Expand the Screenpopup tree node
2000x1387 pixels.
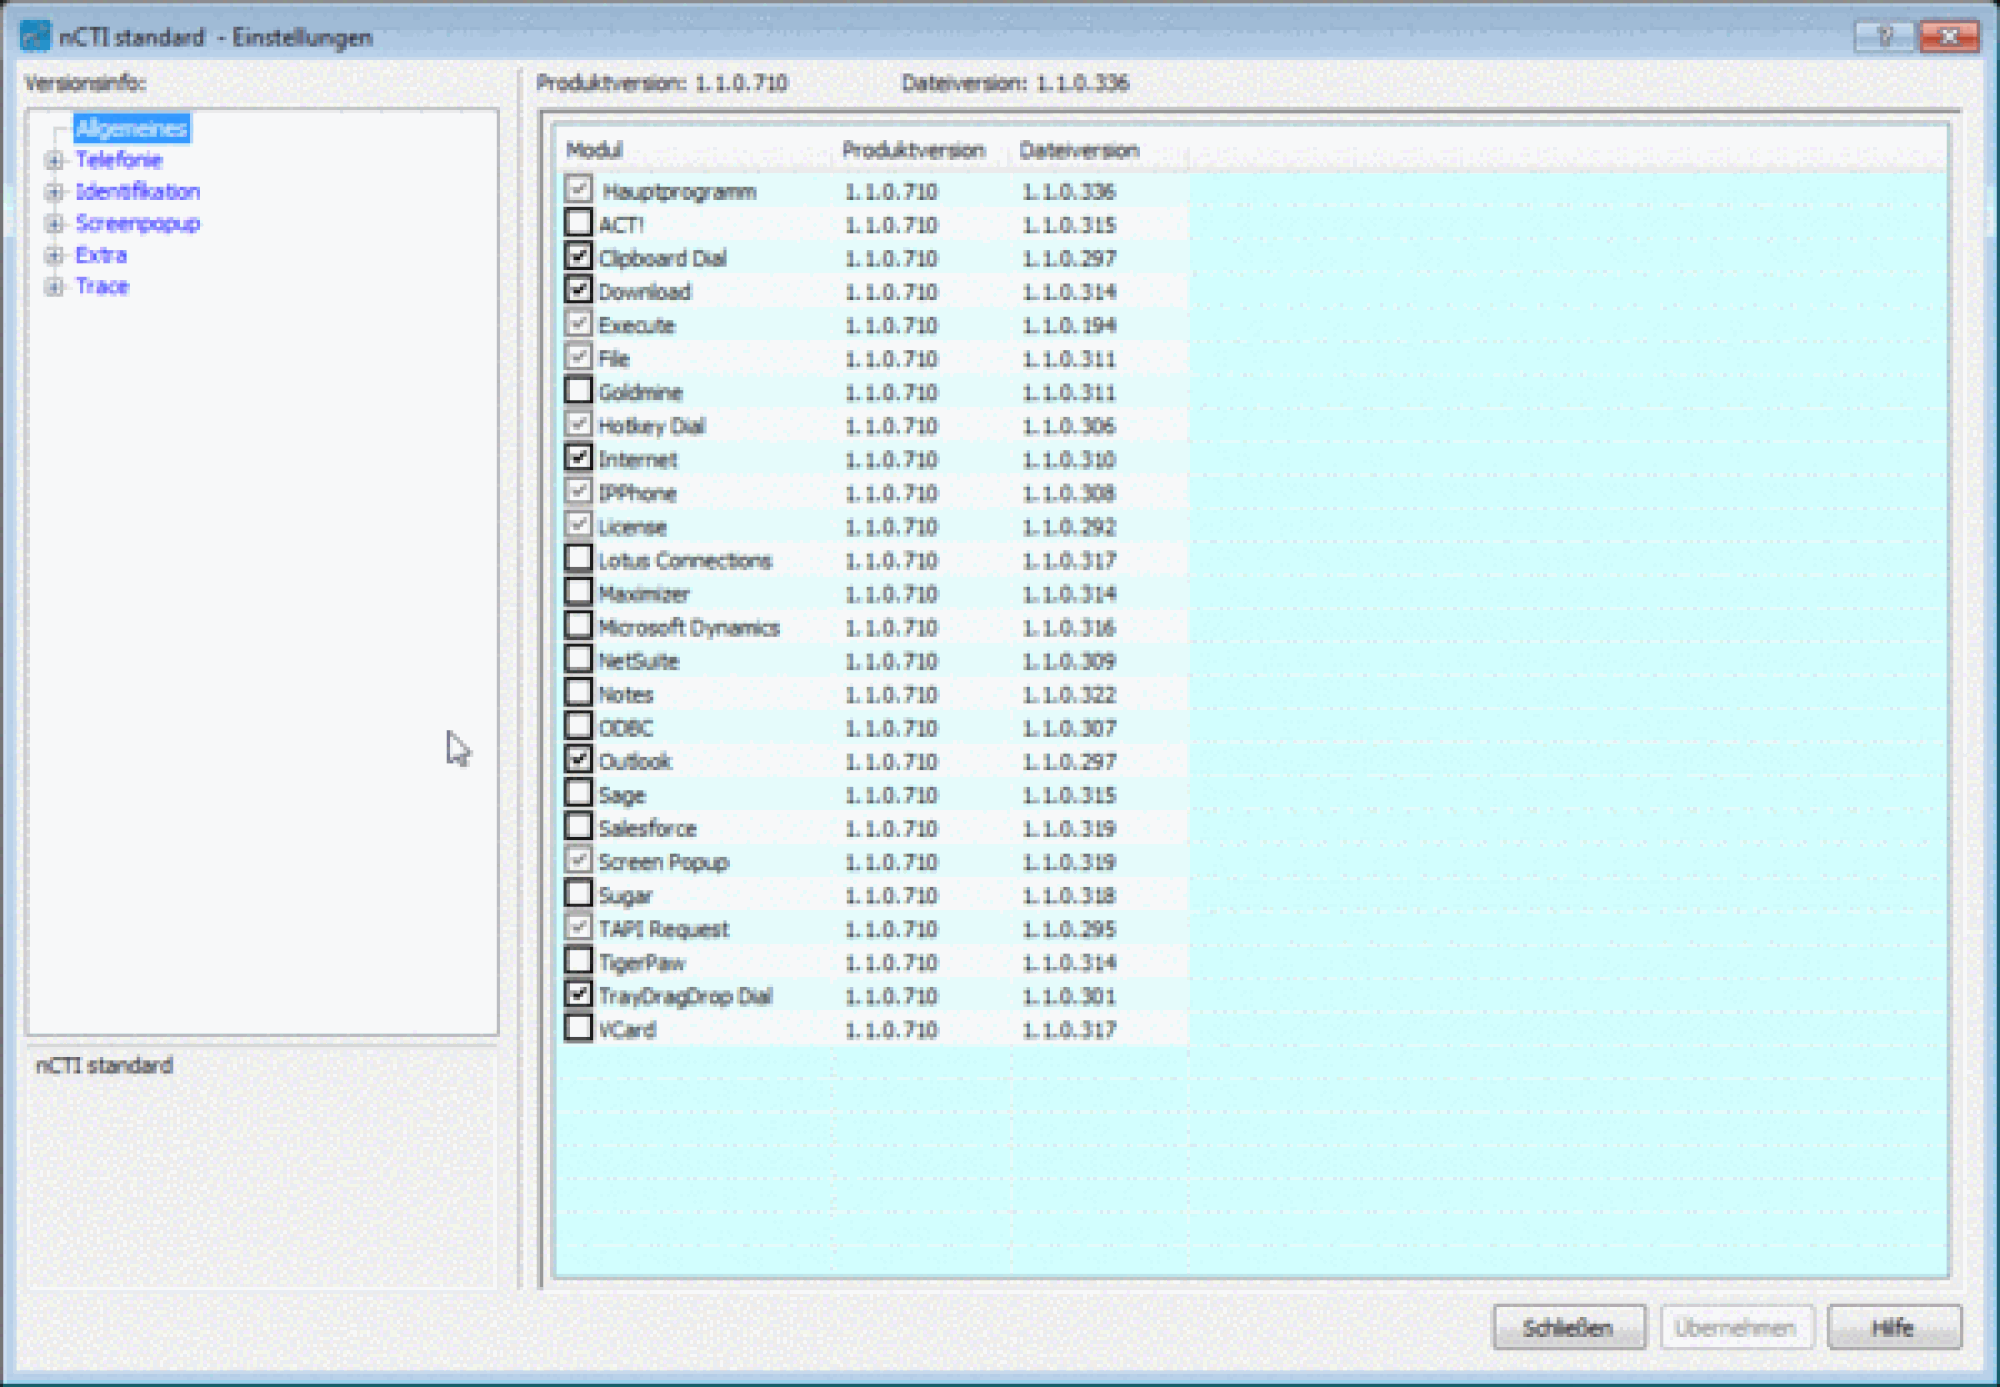tap(54, 223)
